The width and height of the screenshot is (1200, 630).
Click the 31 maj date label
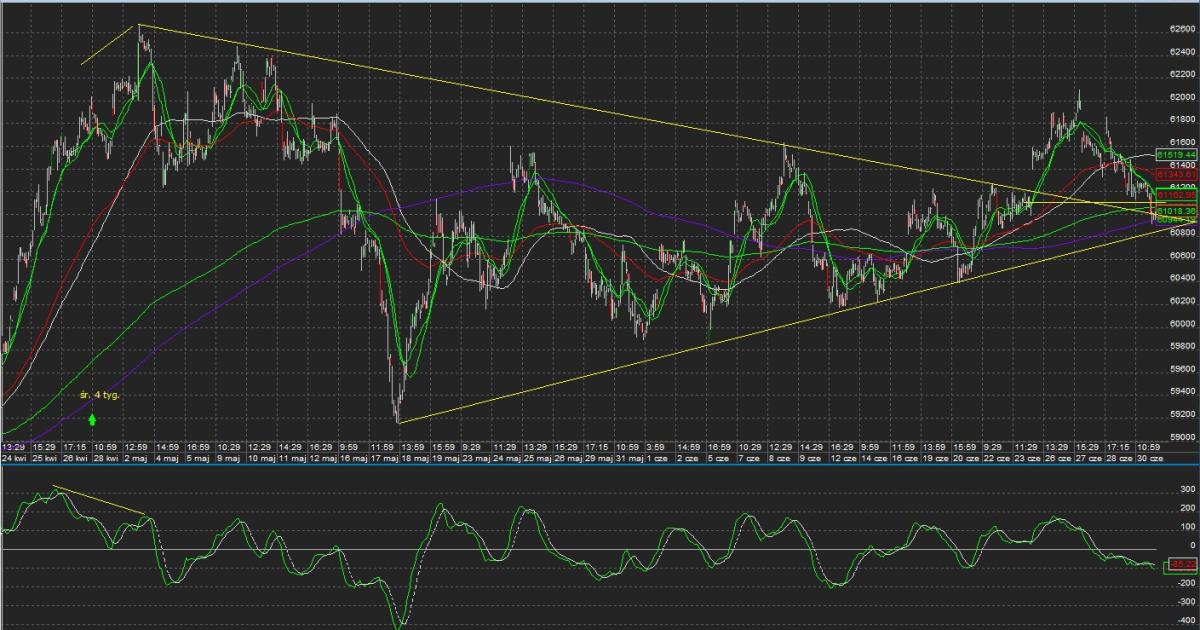coord(627,459)
